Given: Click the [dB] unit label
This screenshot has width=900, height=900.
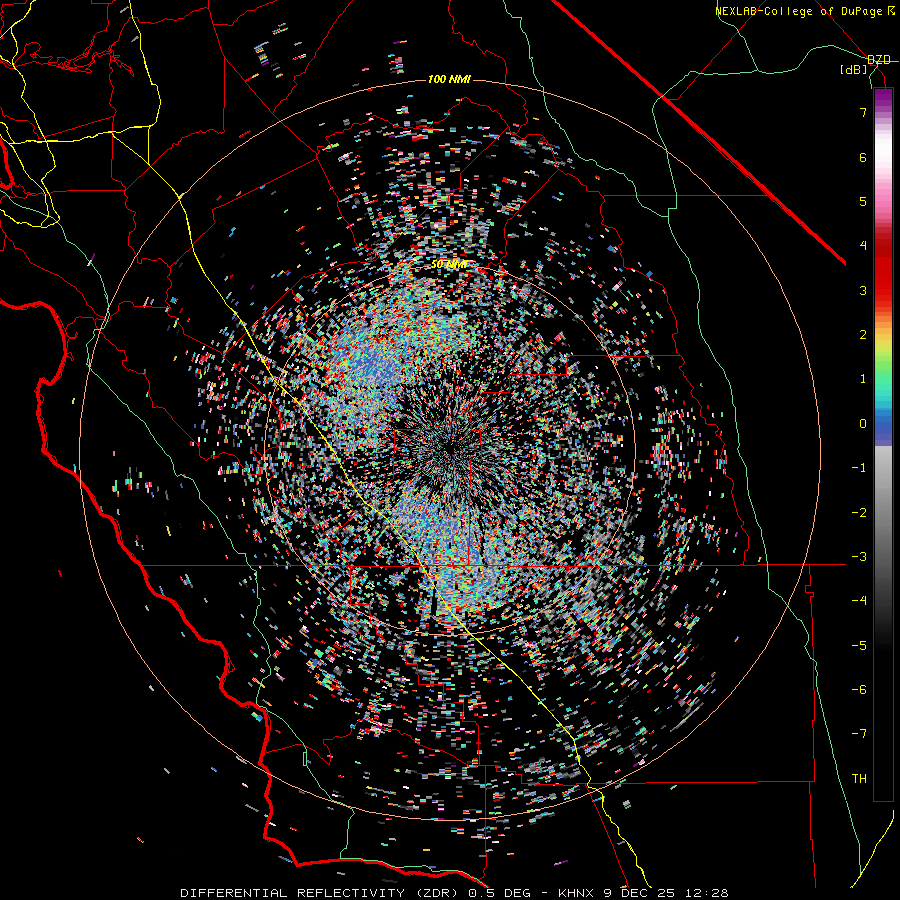Looking at the screenshot, I should click(854, 70).
